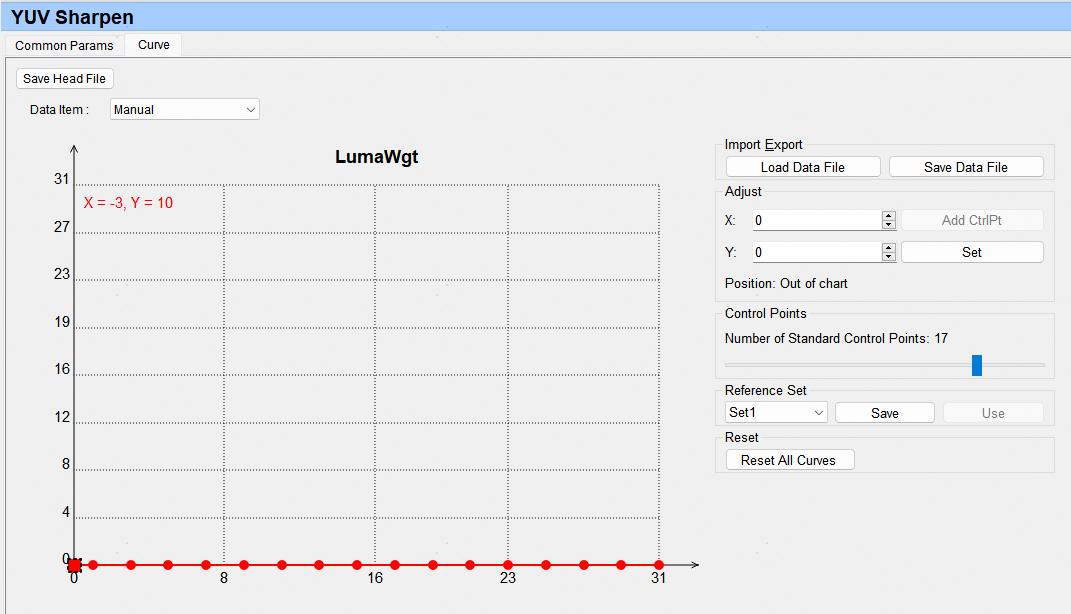The width and height of the screenshot is (1071, 614).
Task: Click into the Y coordinate input field
Action: (x=815, y=252)
